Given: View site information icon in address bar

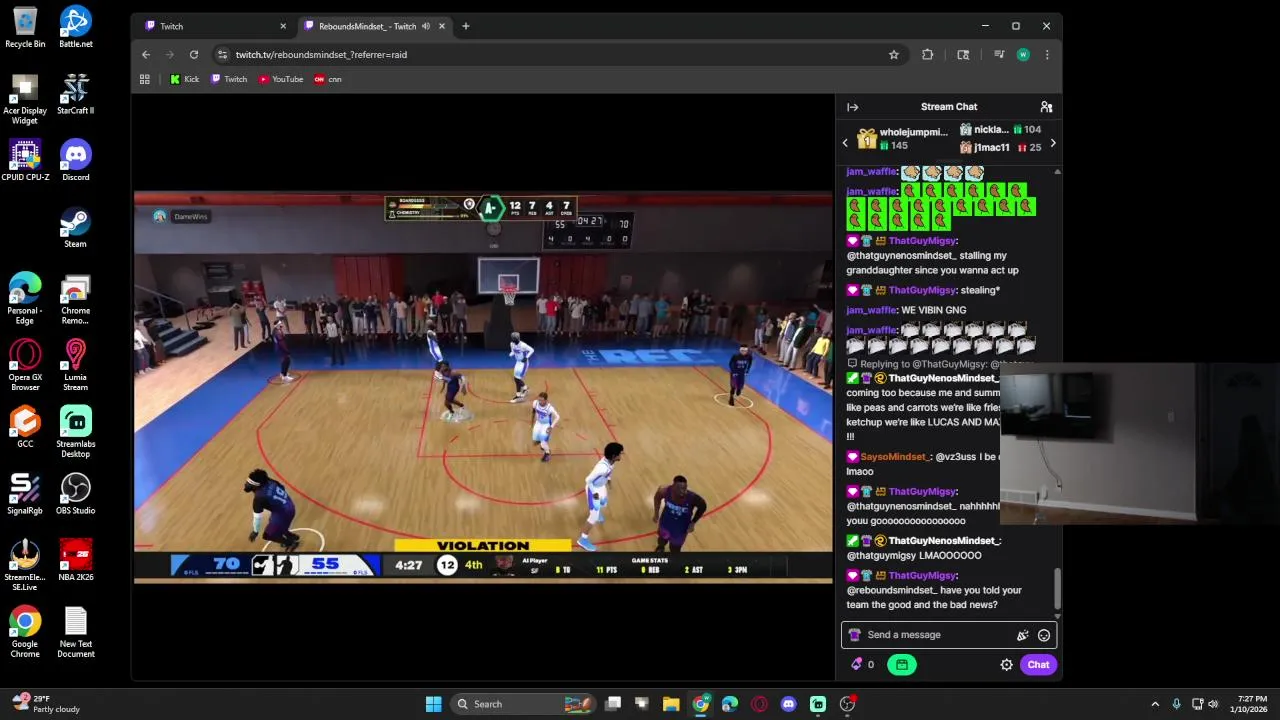Looking at the screenshot, I should [x=223, y=55].
